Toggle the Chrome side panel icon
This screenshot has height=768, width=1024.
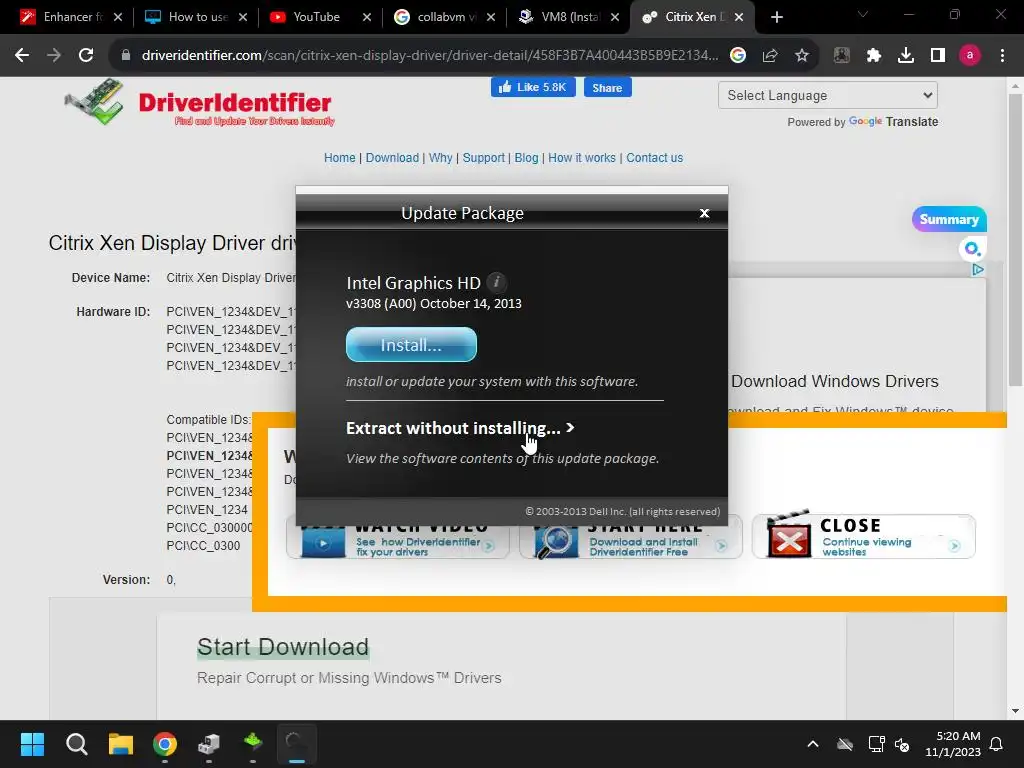click(x=938, y=56)
